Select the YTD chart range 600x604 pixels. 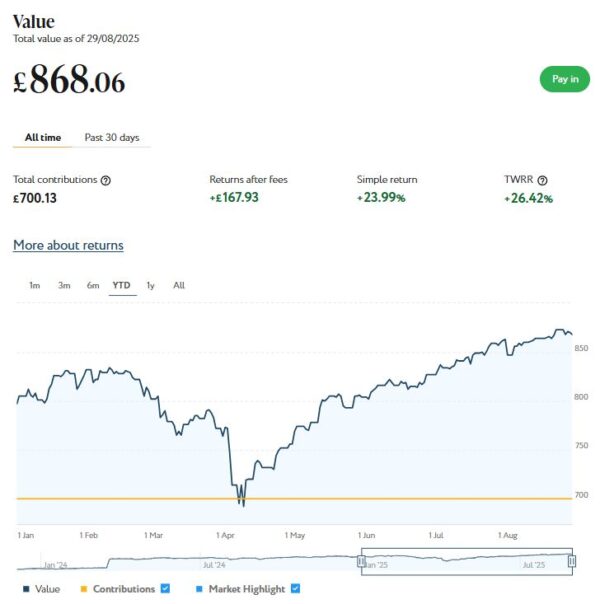click(x=121, y=285)
